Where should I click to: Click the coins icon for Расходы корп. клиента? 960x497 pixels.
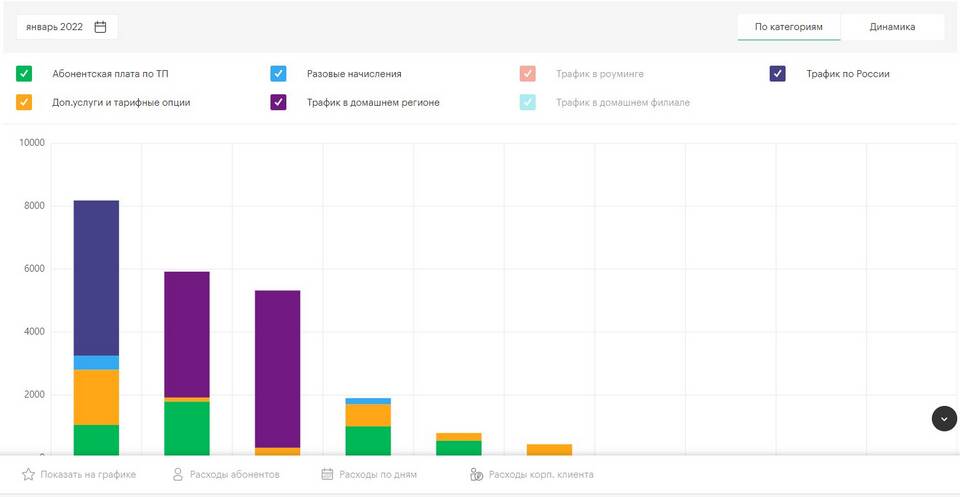(x=477, y=474)
